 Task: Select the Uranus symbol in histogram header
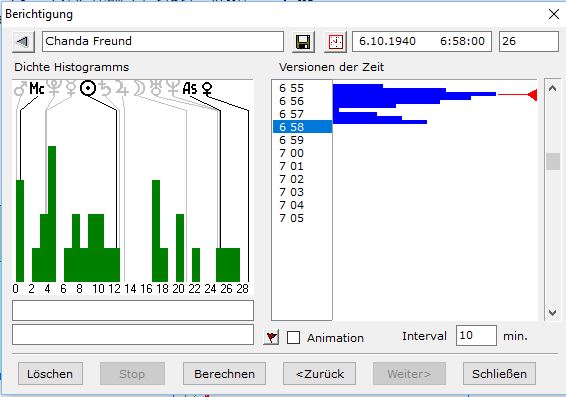(x=156, y=88)
